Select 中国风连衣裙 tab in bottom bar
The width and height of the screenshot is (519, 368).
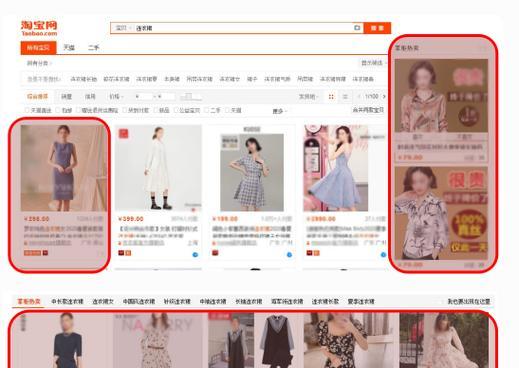pos(139,302)
